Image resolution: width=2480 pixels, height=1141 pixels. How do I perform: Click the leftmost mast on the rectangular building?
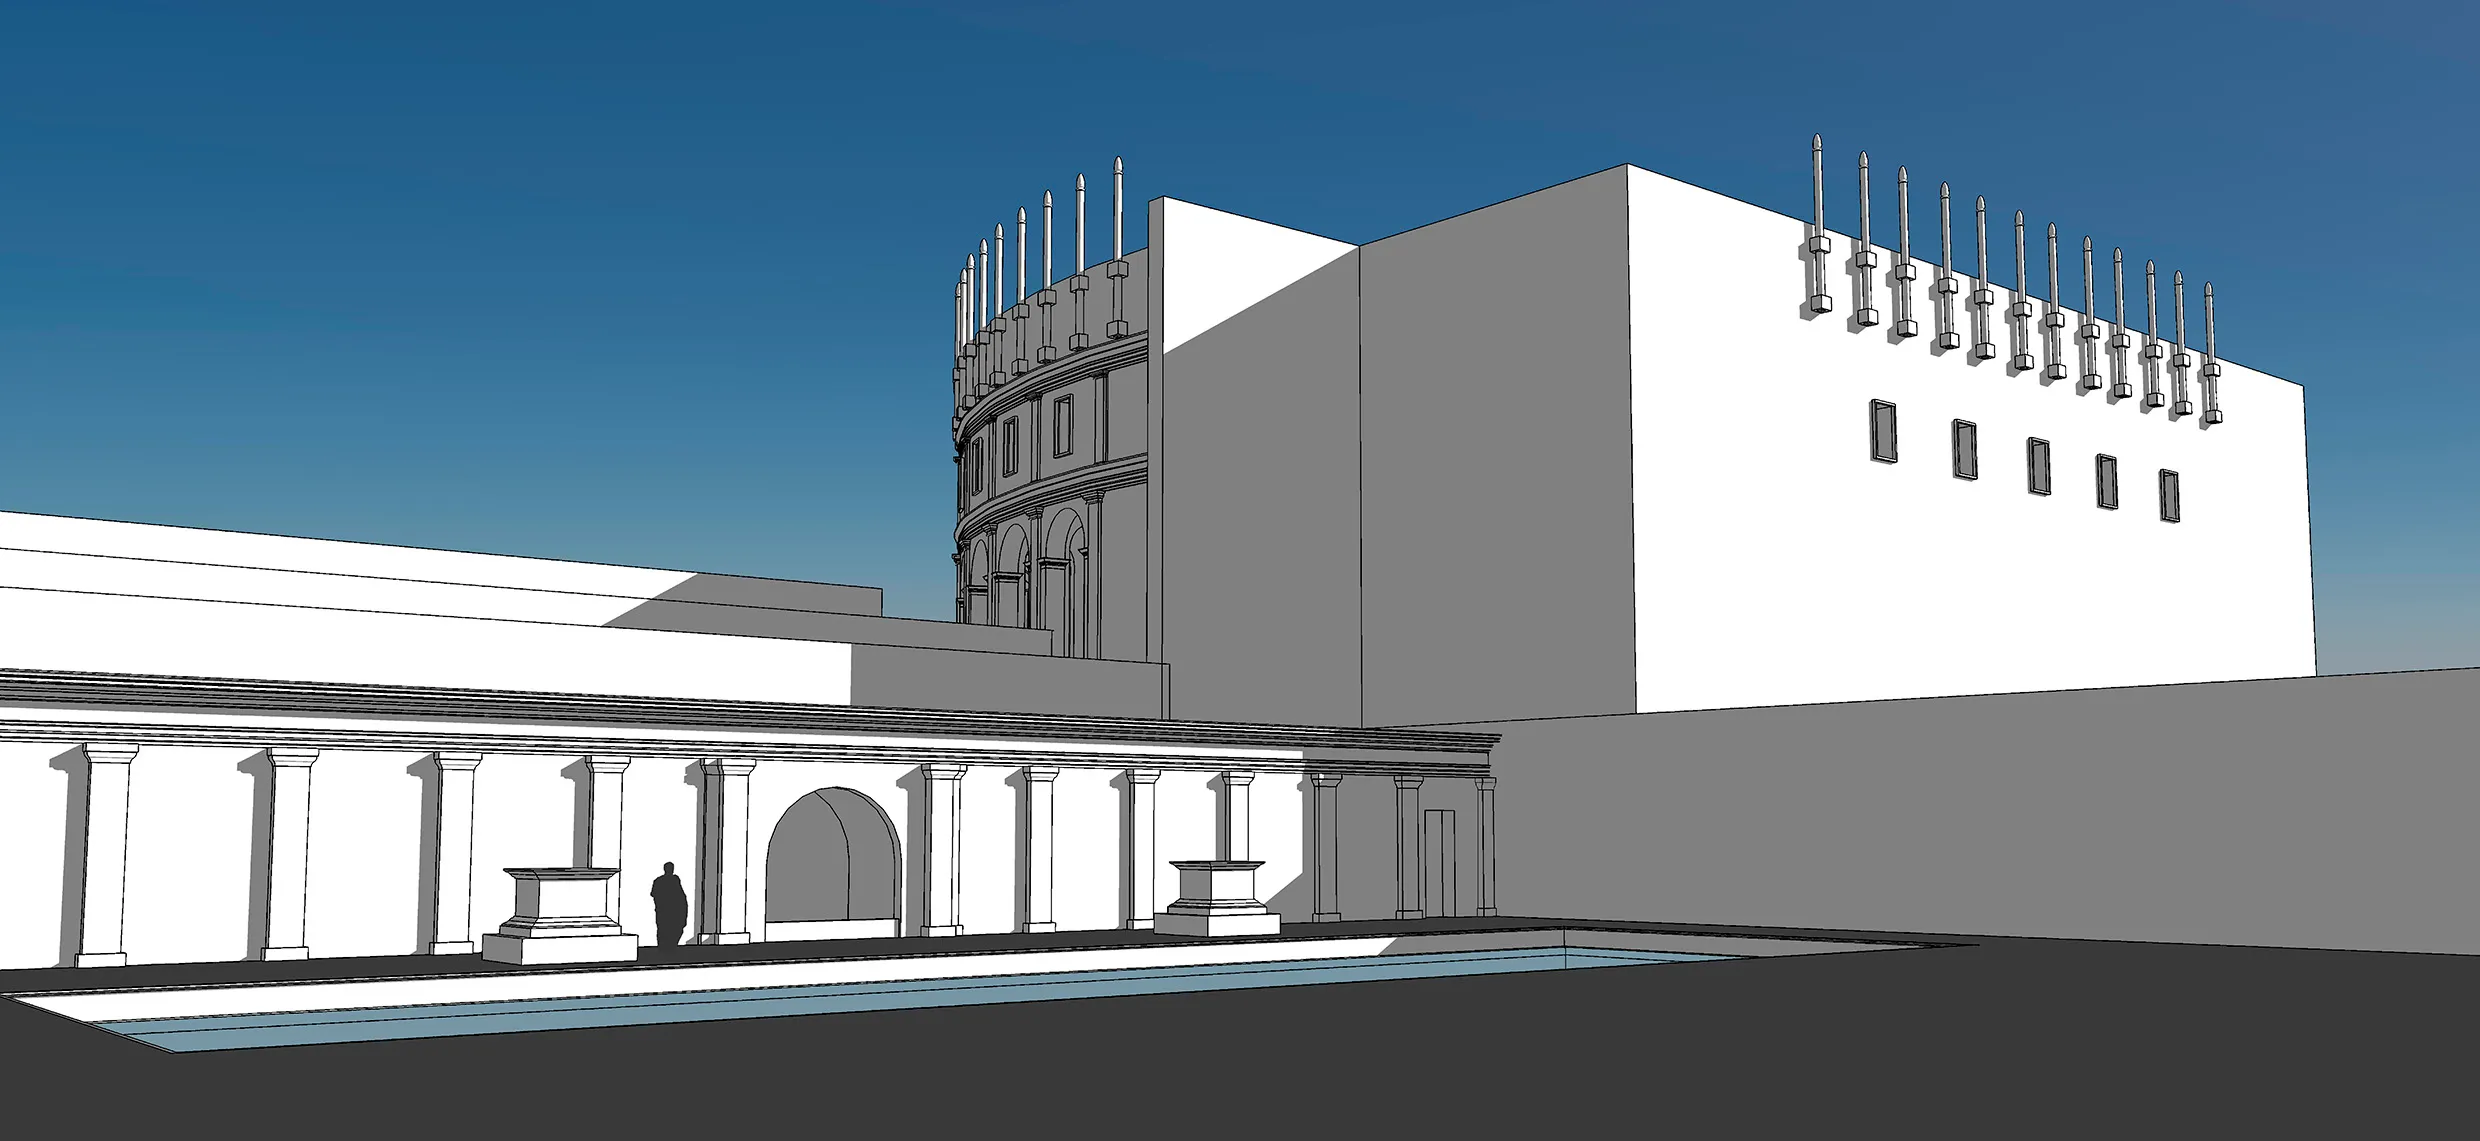click(x=1817, y=225)
